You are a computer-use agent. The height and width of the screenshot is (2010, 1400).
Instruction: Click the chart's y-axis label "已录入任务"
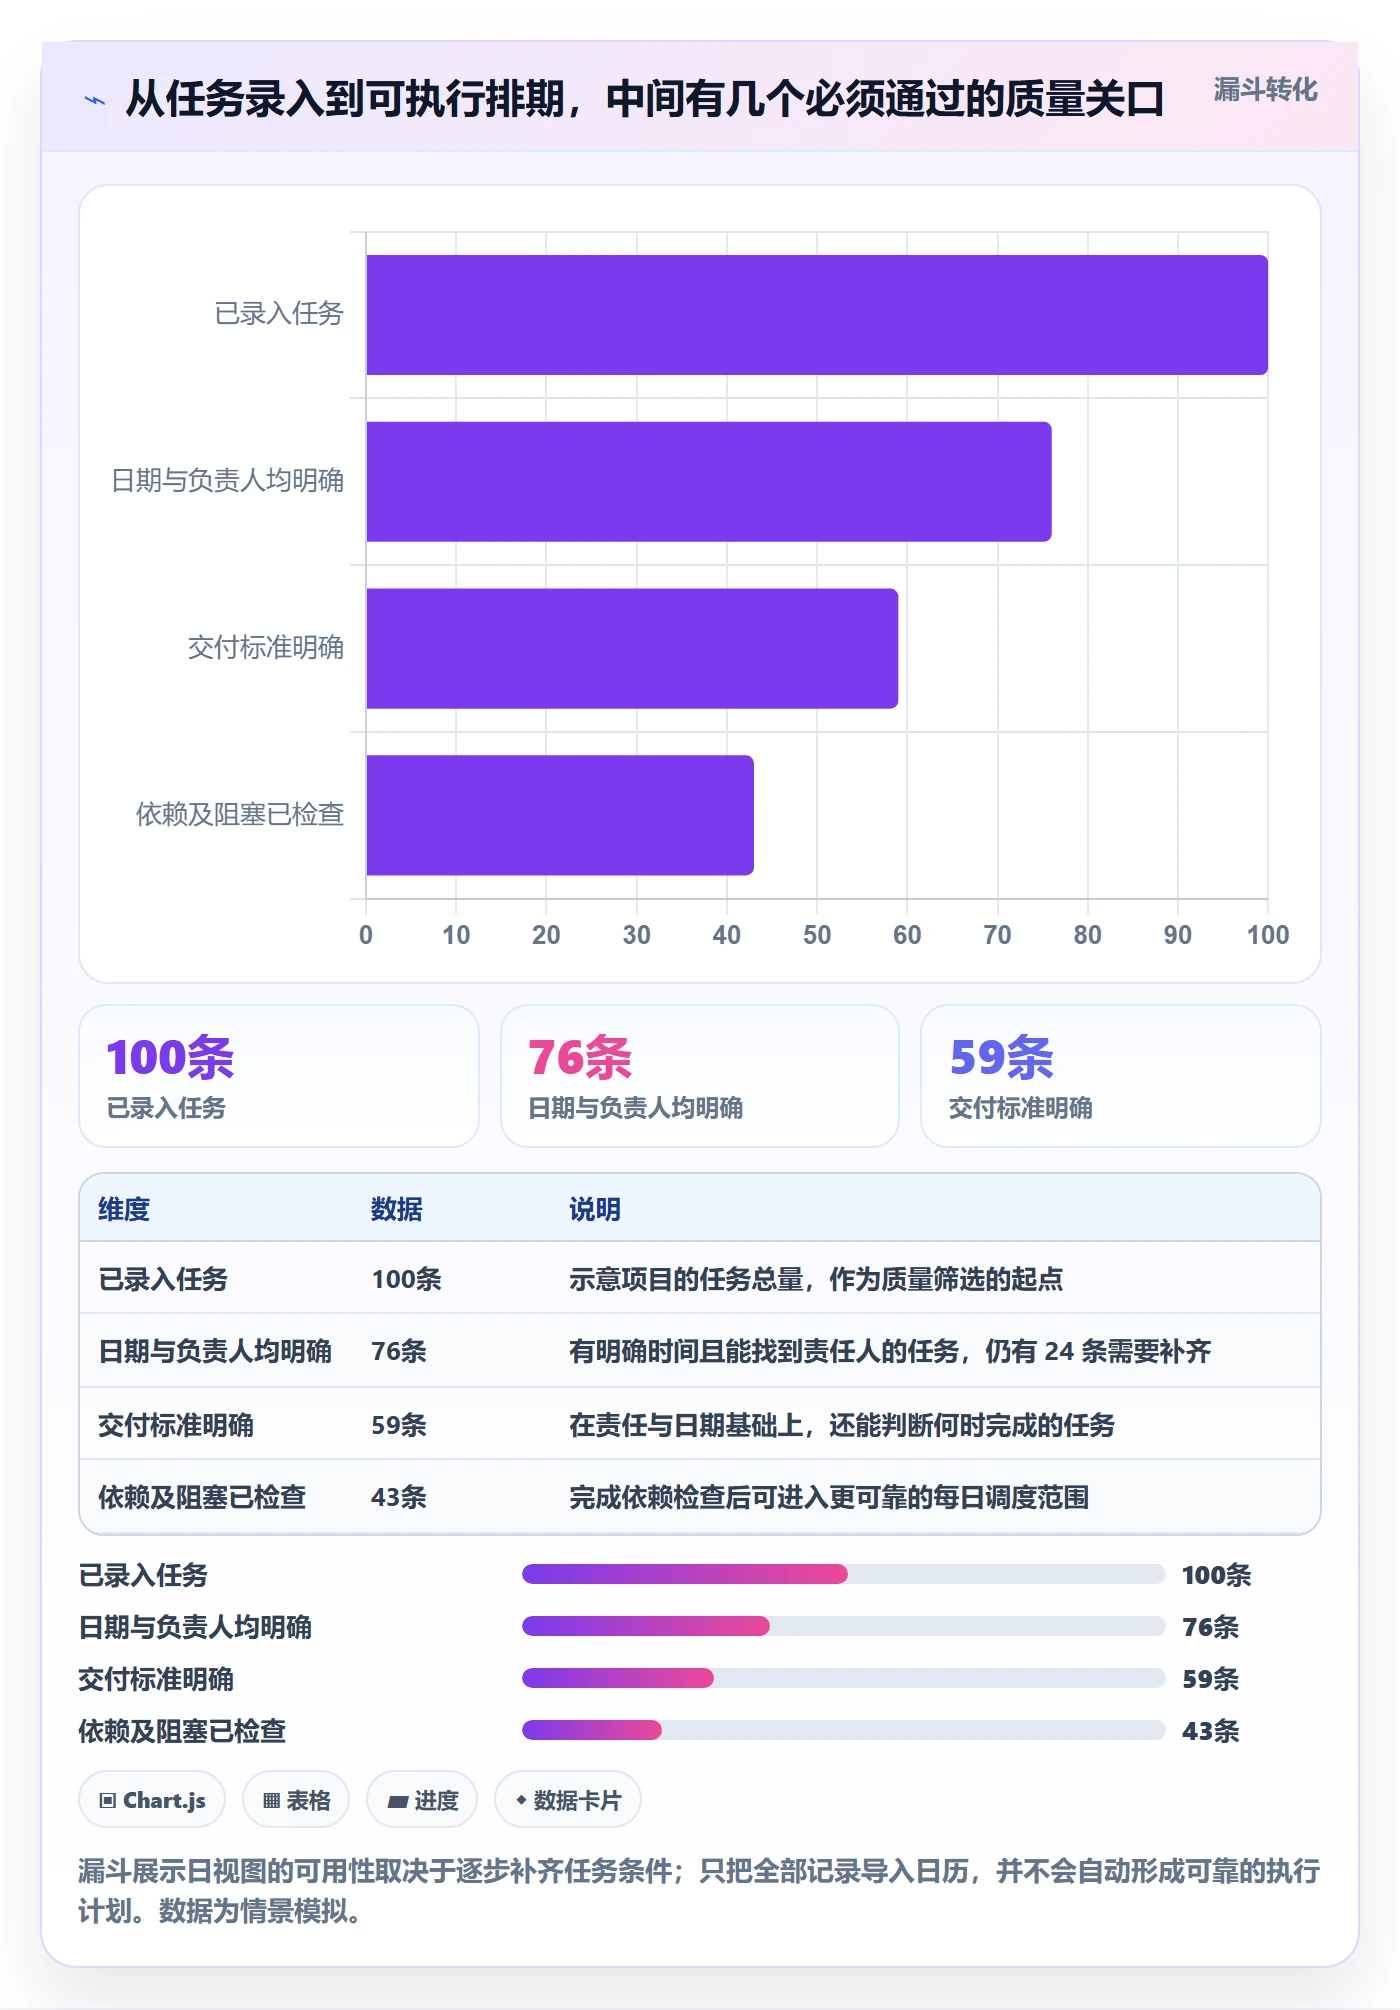279,314
